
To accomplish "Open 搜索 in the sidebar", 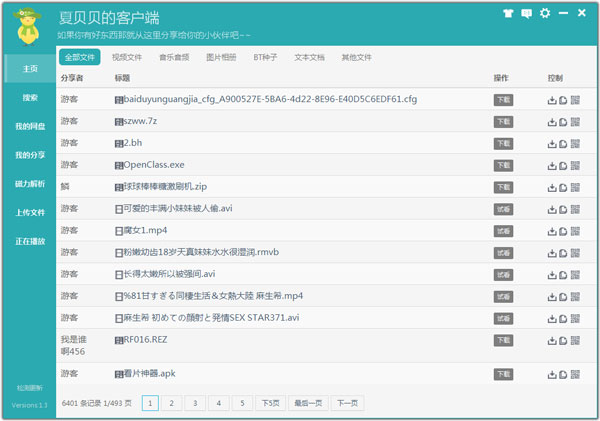I will 30,98.
